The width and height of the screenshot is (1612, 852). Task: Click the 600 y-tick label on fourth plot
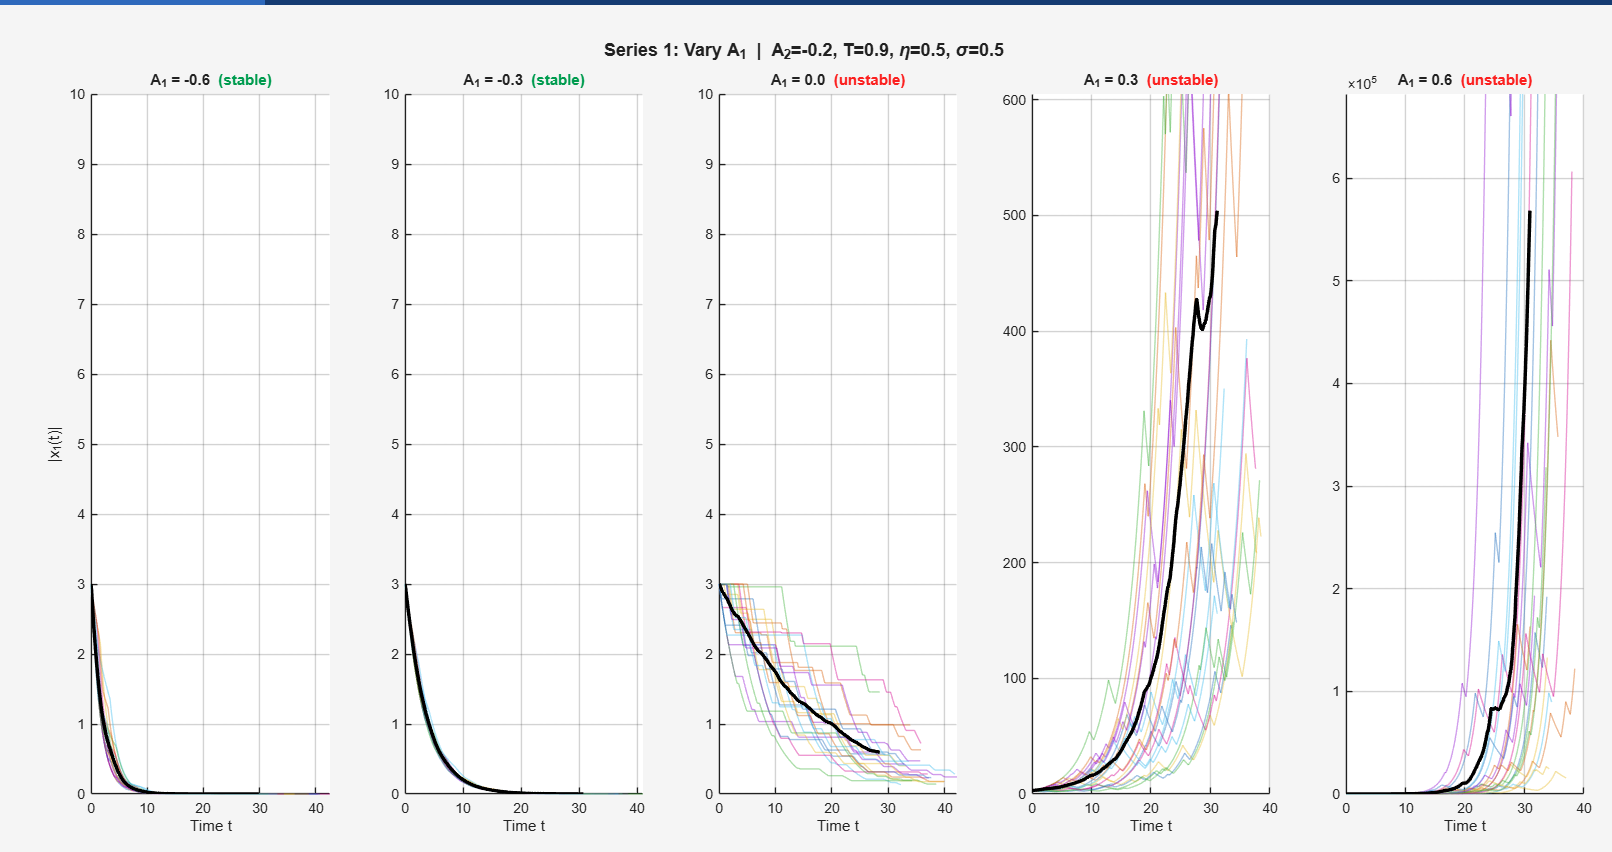pyautogui.click(x=1014, y=100)
